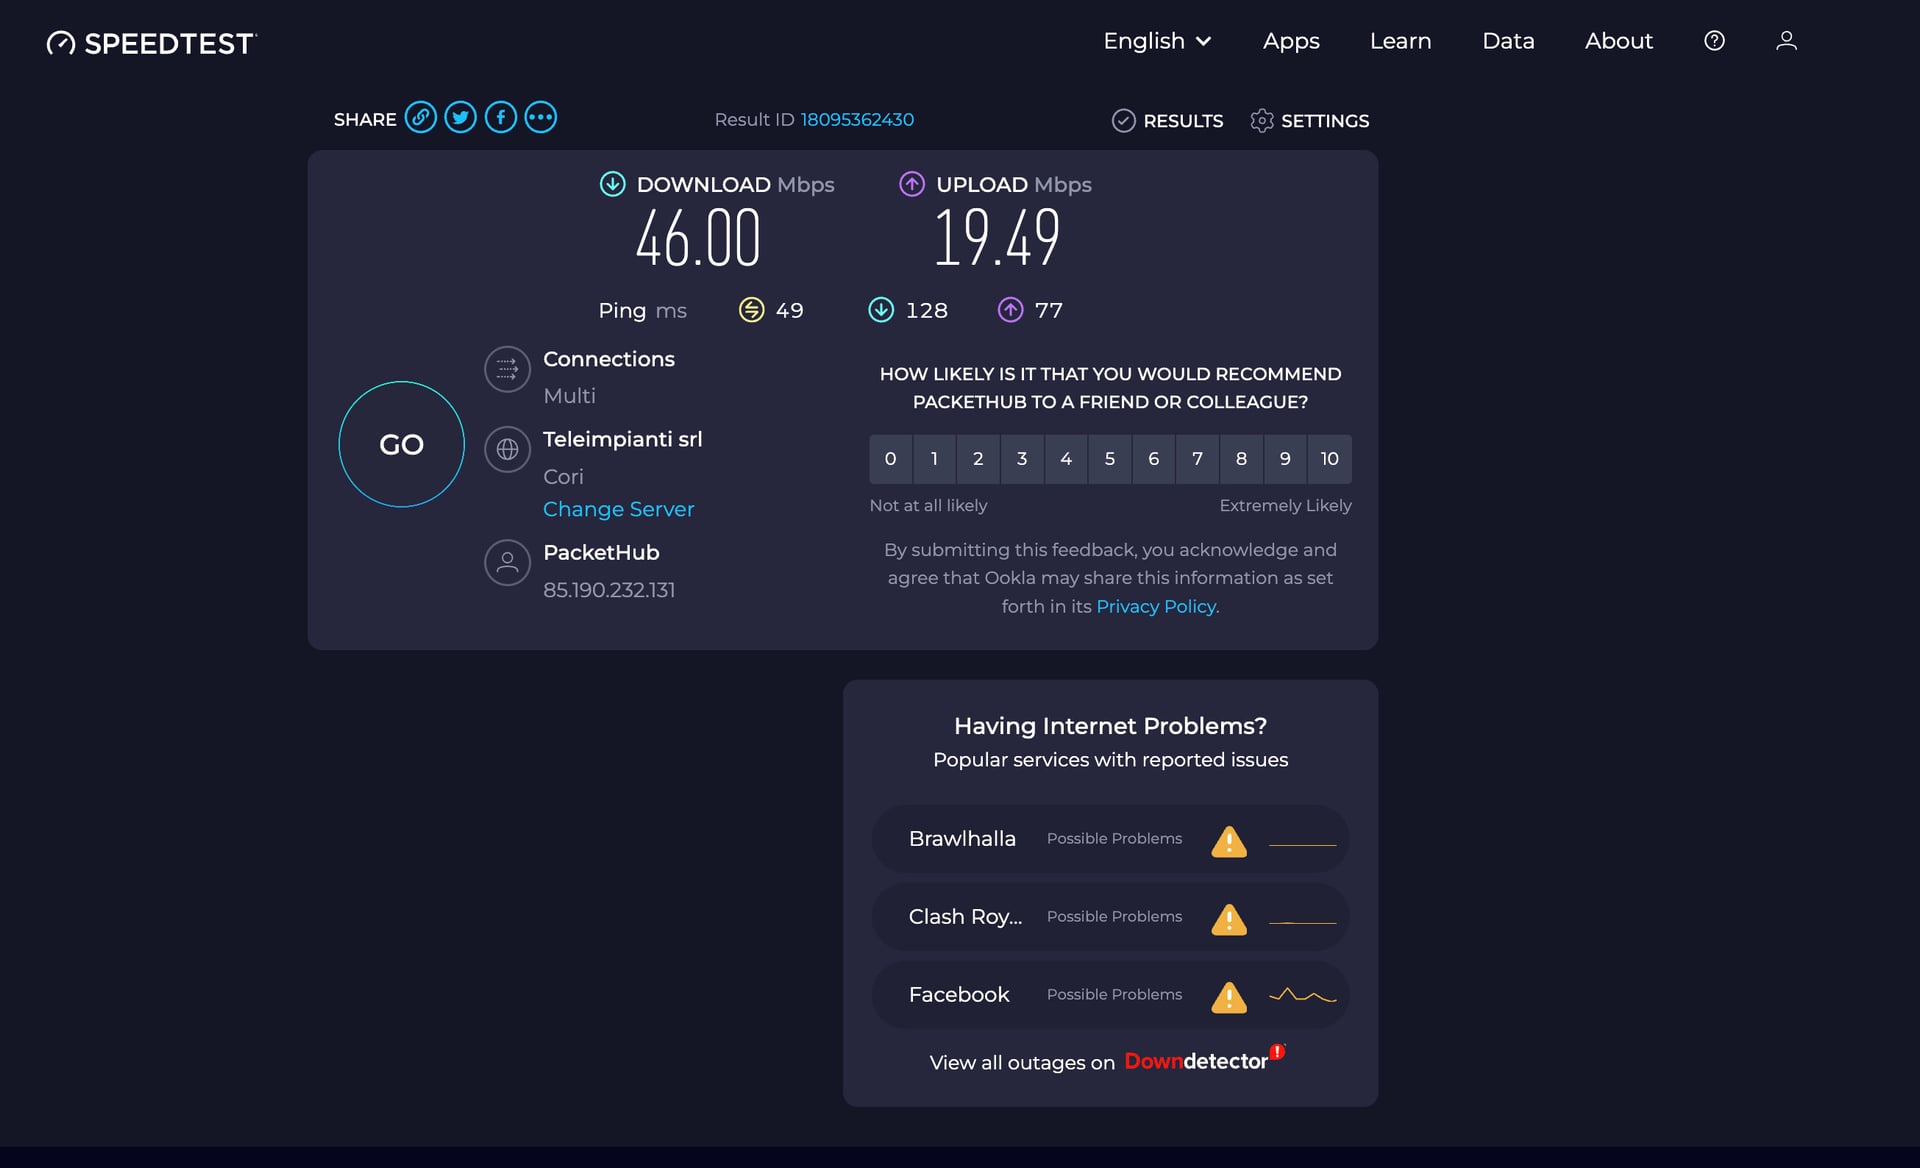Open SETTINGS with the gear icon
Viewport: 1920px width, 1168px height.
coord(1309,121)
